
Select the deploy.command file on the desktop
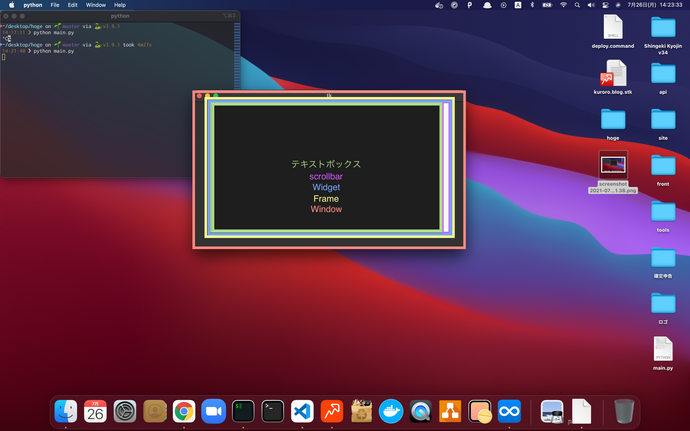point(613,27)
